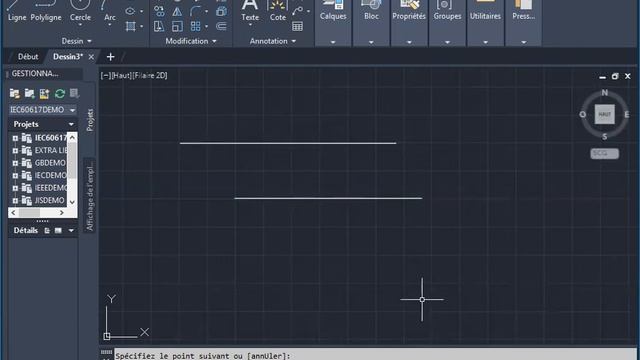Start the Cote dimension tool
This screenshot has width=640, height=360.
(278, 10)
